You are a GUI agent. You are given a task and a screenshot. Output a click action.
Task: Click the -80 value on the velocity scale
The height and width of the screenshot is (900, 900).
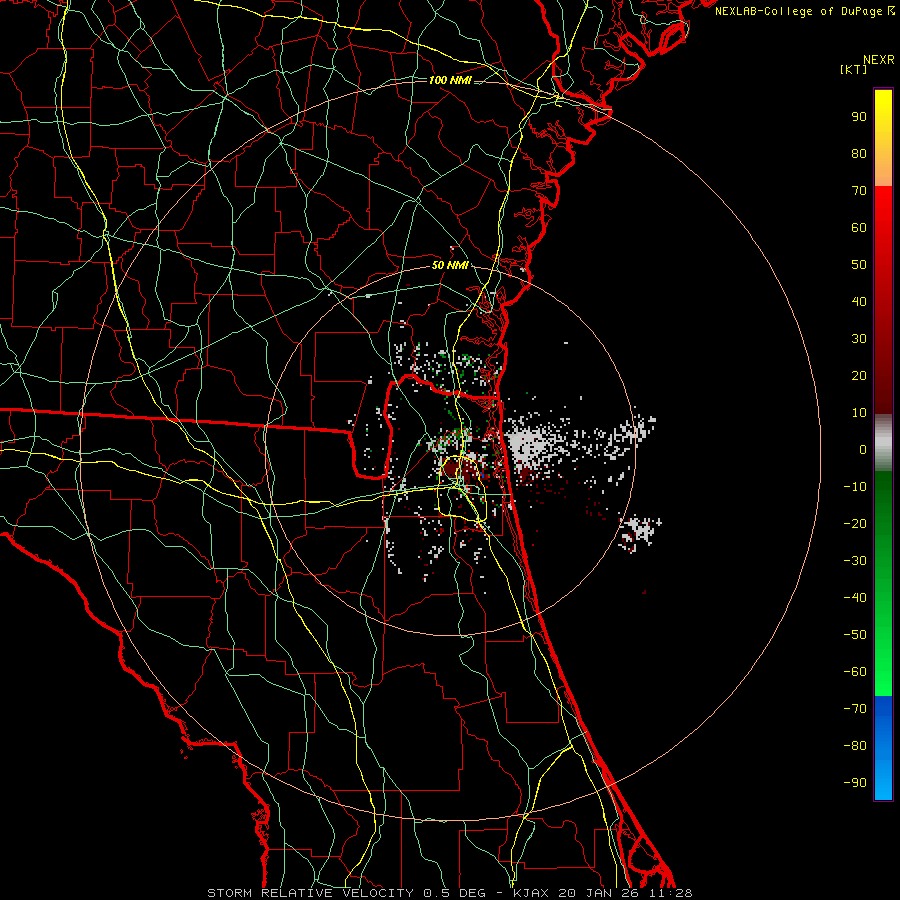[x=855, y=746]
